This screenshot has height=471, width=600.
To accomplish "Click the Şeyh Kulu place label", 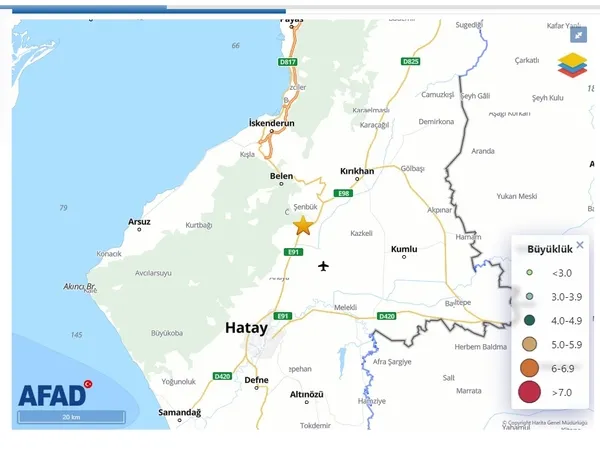I will (548, 98).
